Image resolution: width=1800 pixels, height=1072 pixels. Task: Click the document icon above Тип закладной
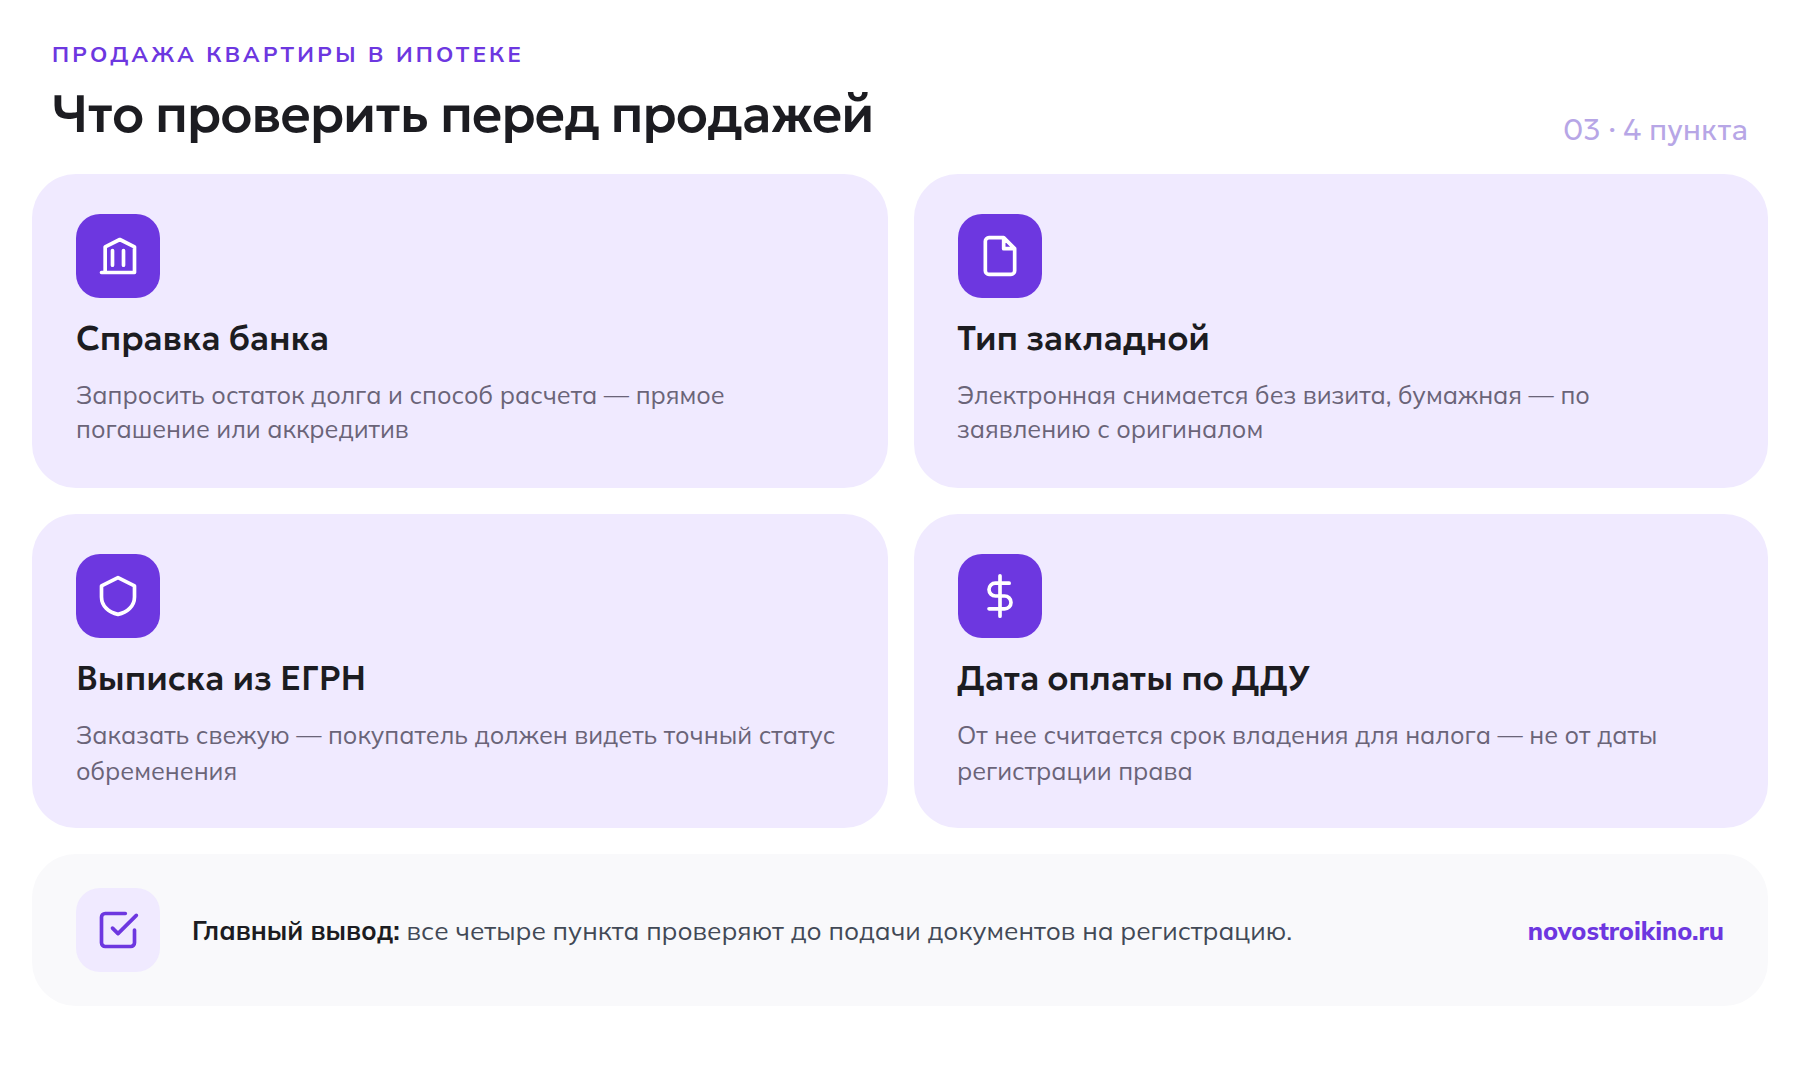(999, 256)
